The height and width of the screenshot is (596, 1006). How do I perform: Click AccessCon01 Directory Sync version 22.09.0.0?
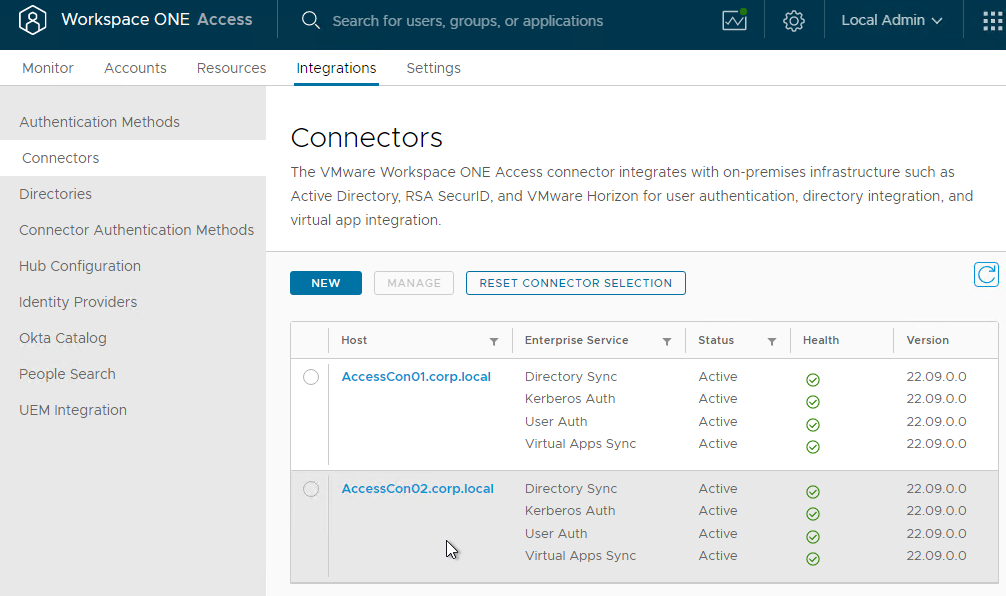click(x=936, y=377)
